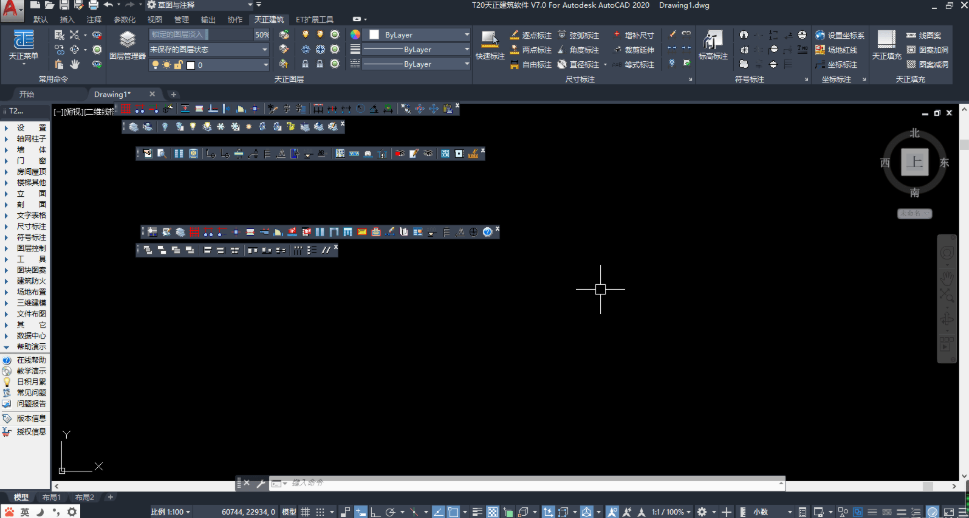This screenshot has width=969, height=518.
Task: Click 日积月累 tips link
Action: point(25,382)
